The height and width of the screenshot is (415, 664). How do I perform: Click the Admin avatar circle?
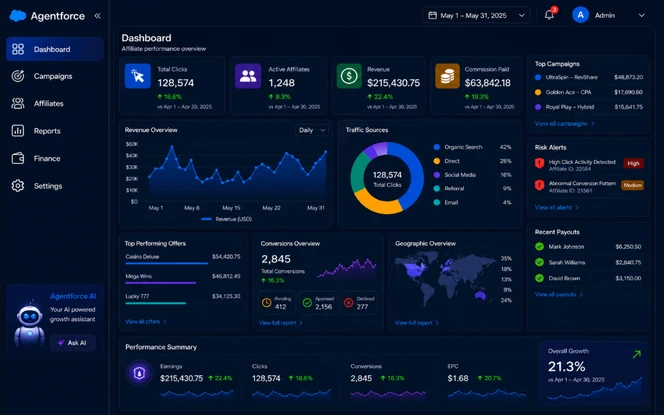pos(581,15)
